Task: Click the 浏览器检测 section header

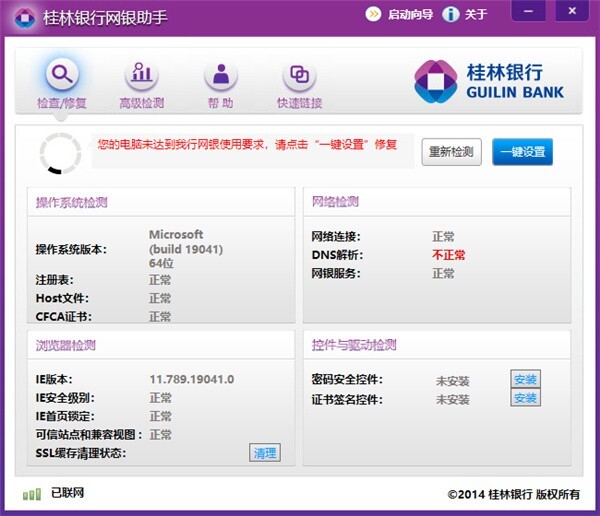Action: point(66,345)
